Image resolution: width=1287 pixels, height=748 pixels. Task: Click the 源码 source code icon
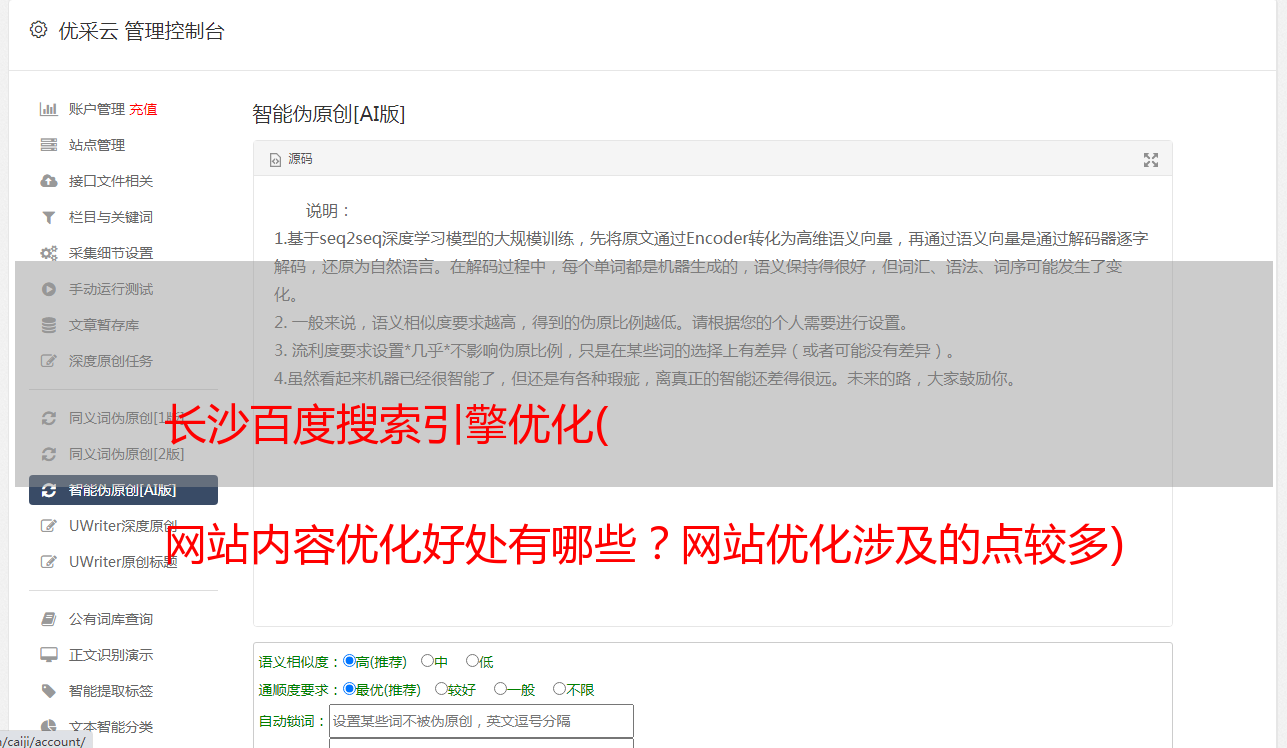click(276, 160)
